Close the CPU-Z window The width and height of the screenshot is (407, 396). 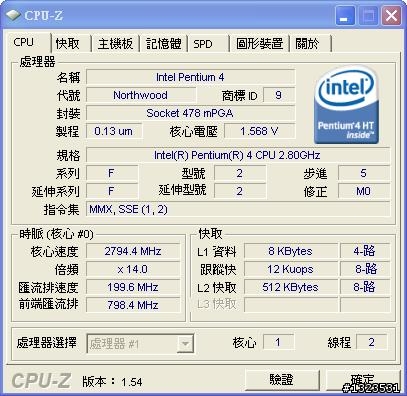point(391,16)
